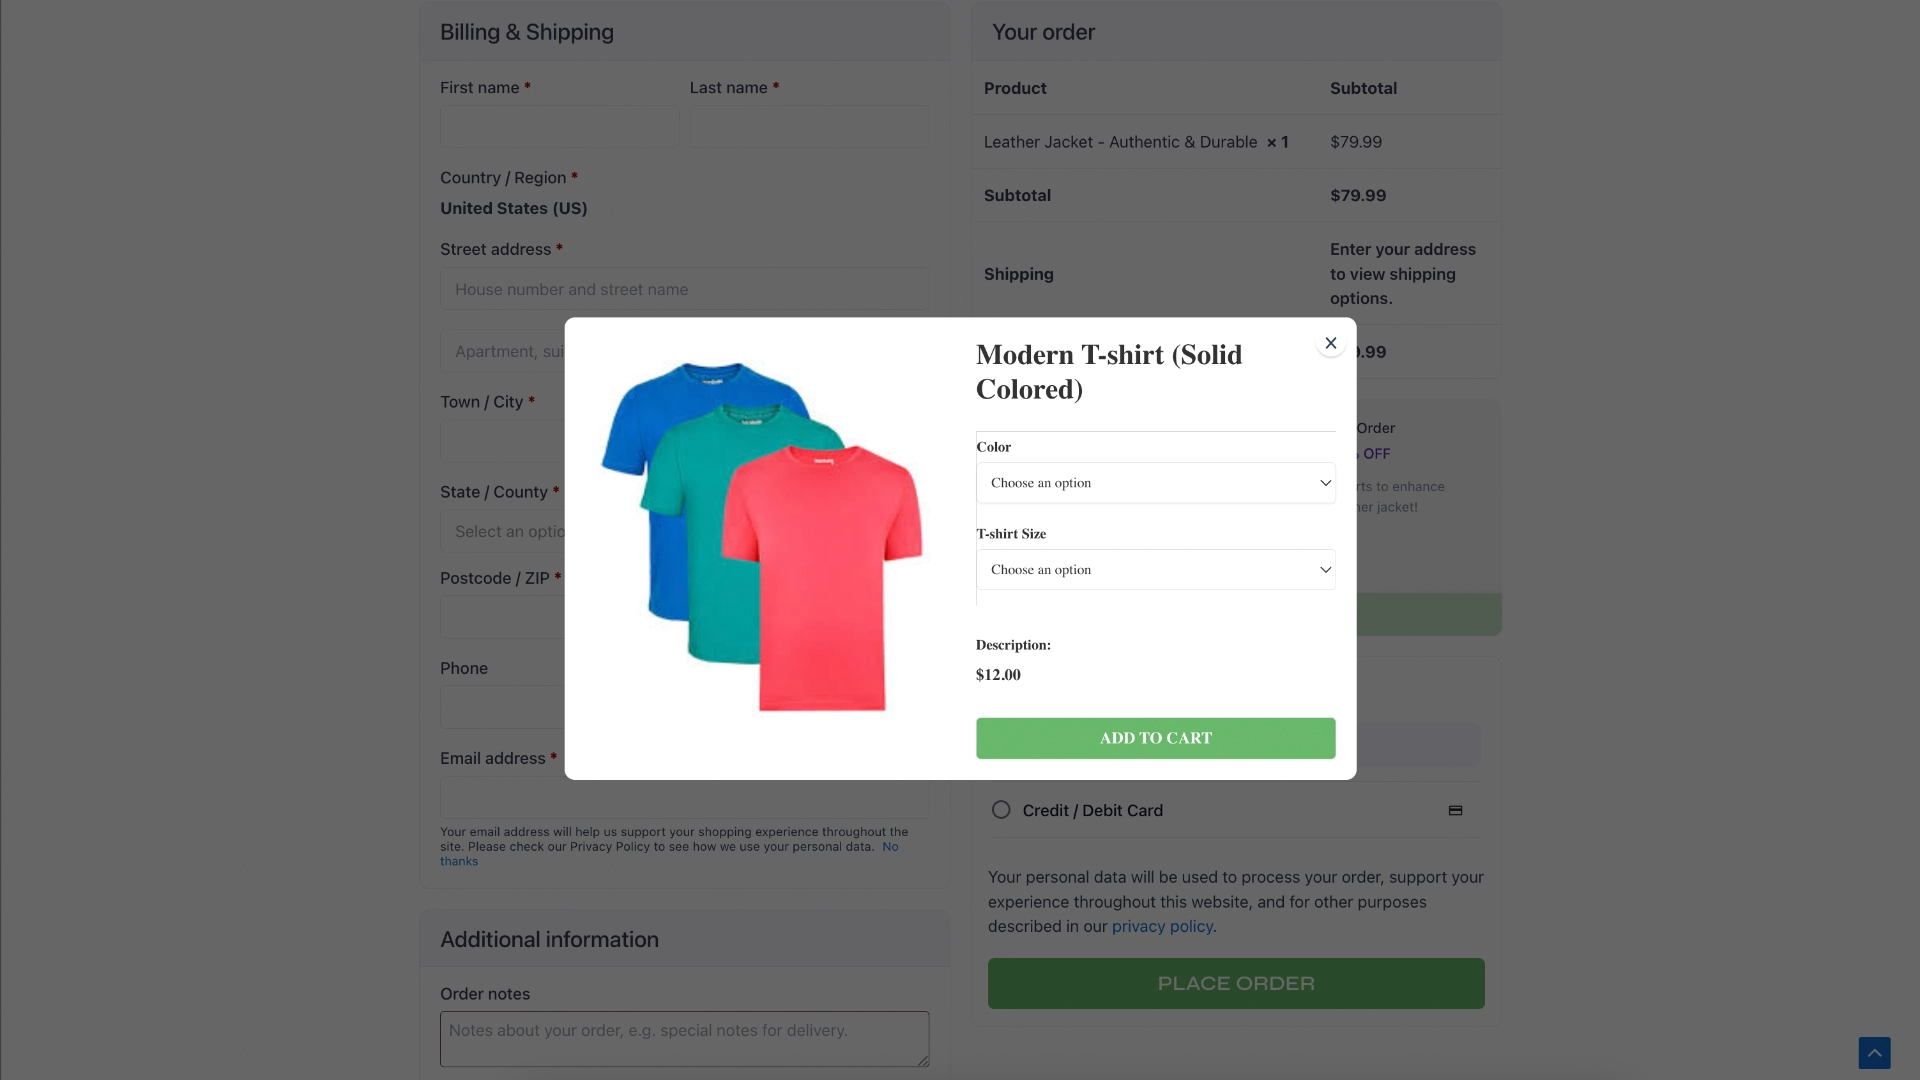Image resolution: width=1920 pixels, height=1080 pixels.
Task: Open the privacy policy link
Action: pos(1162,926)
